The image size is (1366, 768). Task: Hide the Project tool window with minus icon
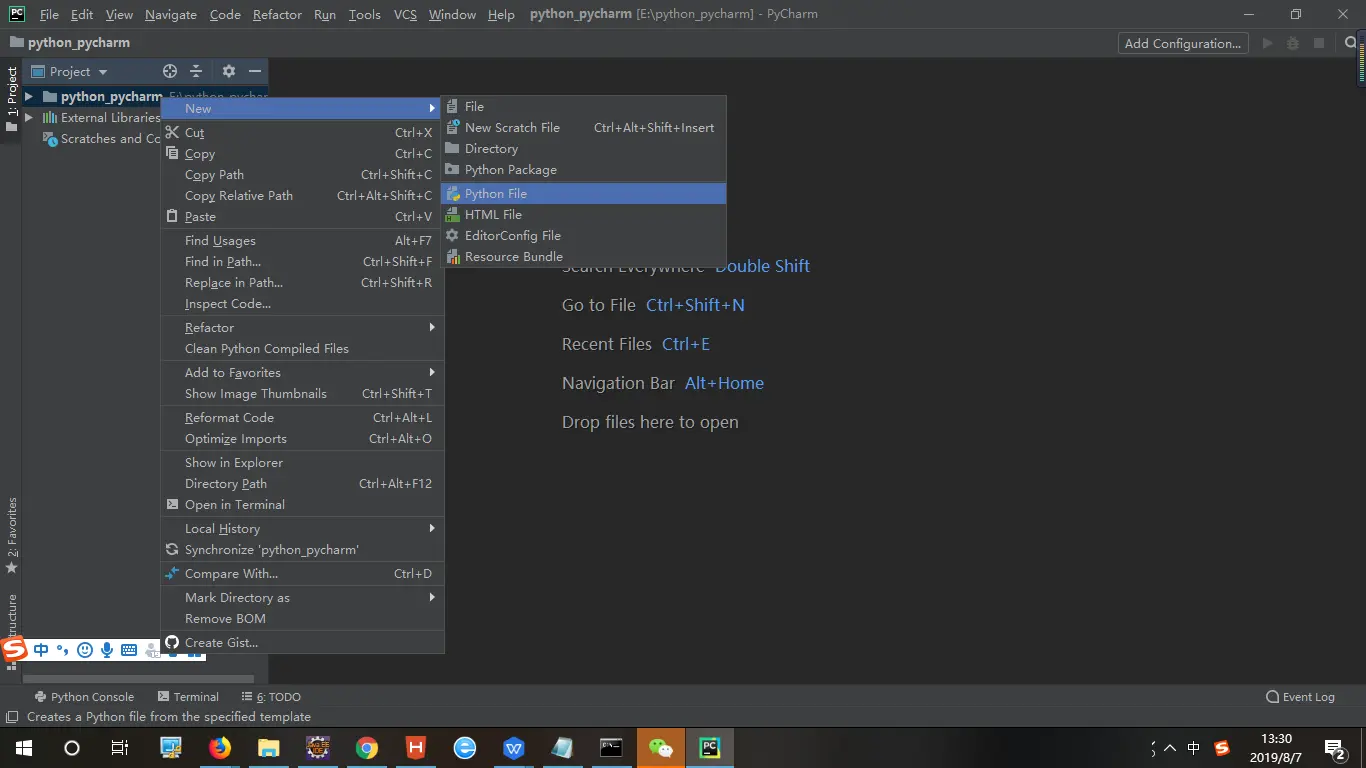tap(255, 71)
